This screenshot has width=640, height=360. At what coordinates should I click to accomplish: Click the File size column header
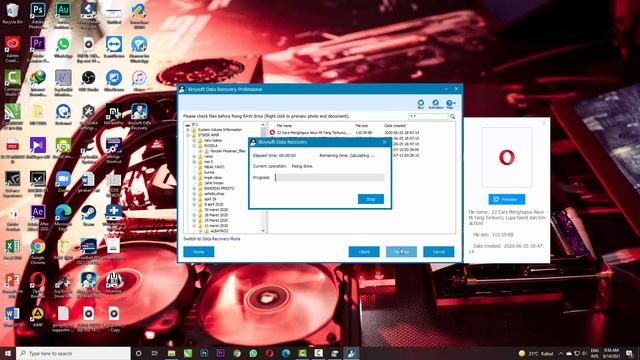coord(361,126)
